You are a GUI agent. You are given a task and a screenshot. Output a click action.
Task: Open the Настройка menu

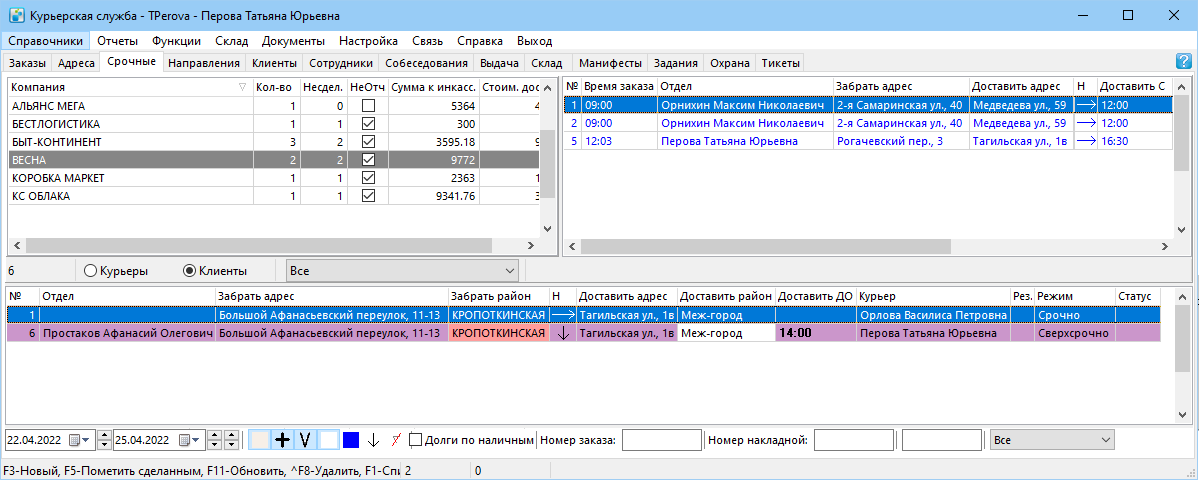point(369,41)
